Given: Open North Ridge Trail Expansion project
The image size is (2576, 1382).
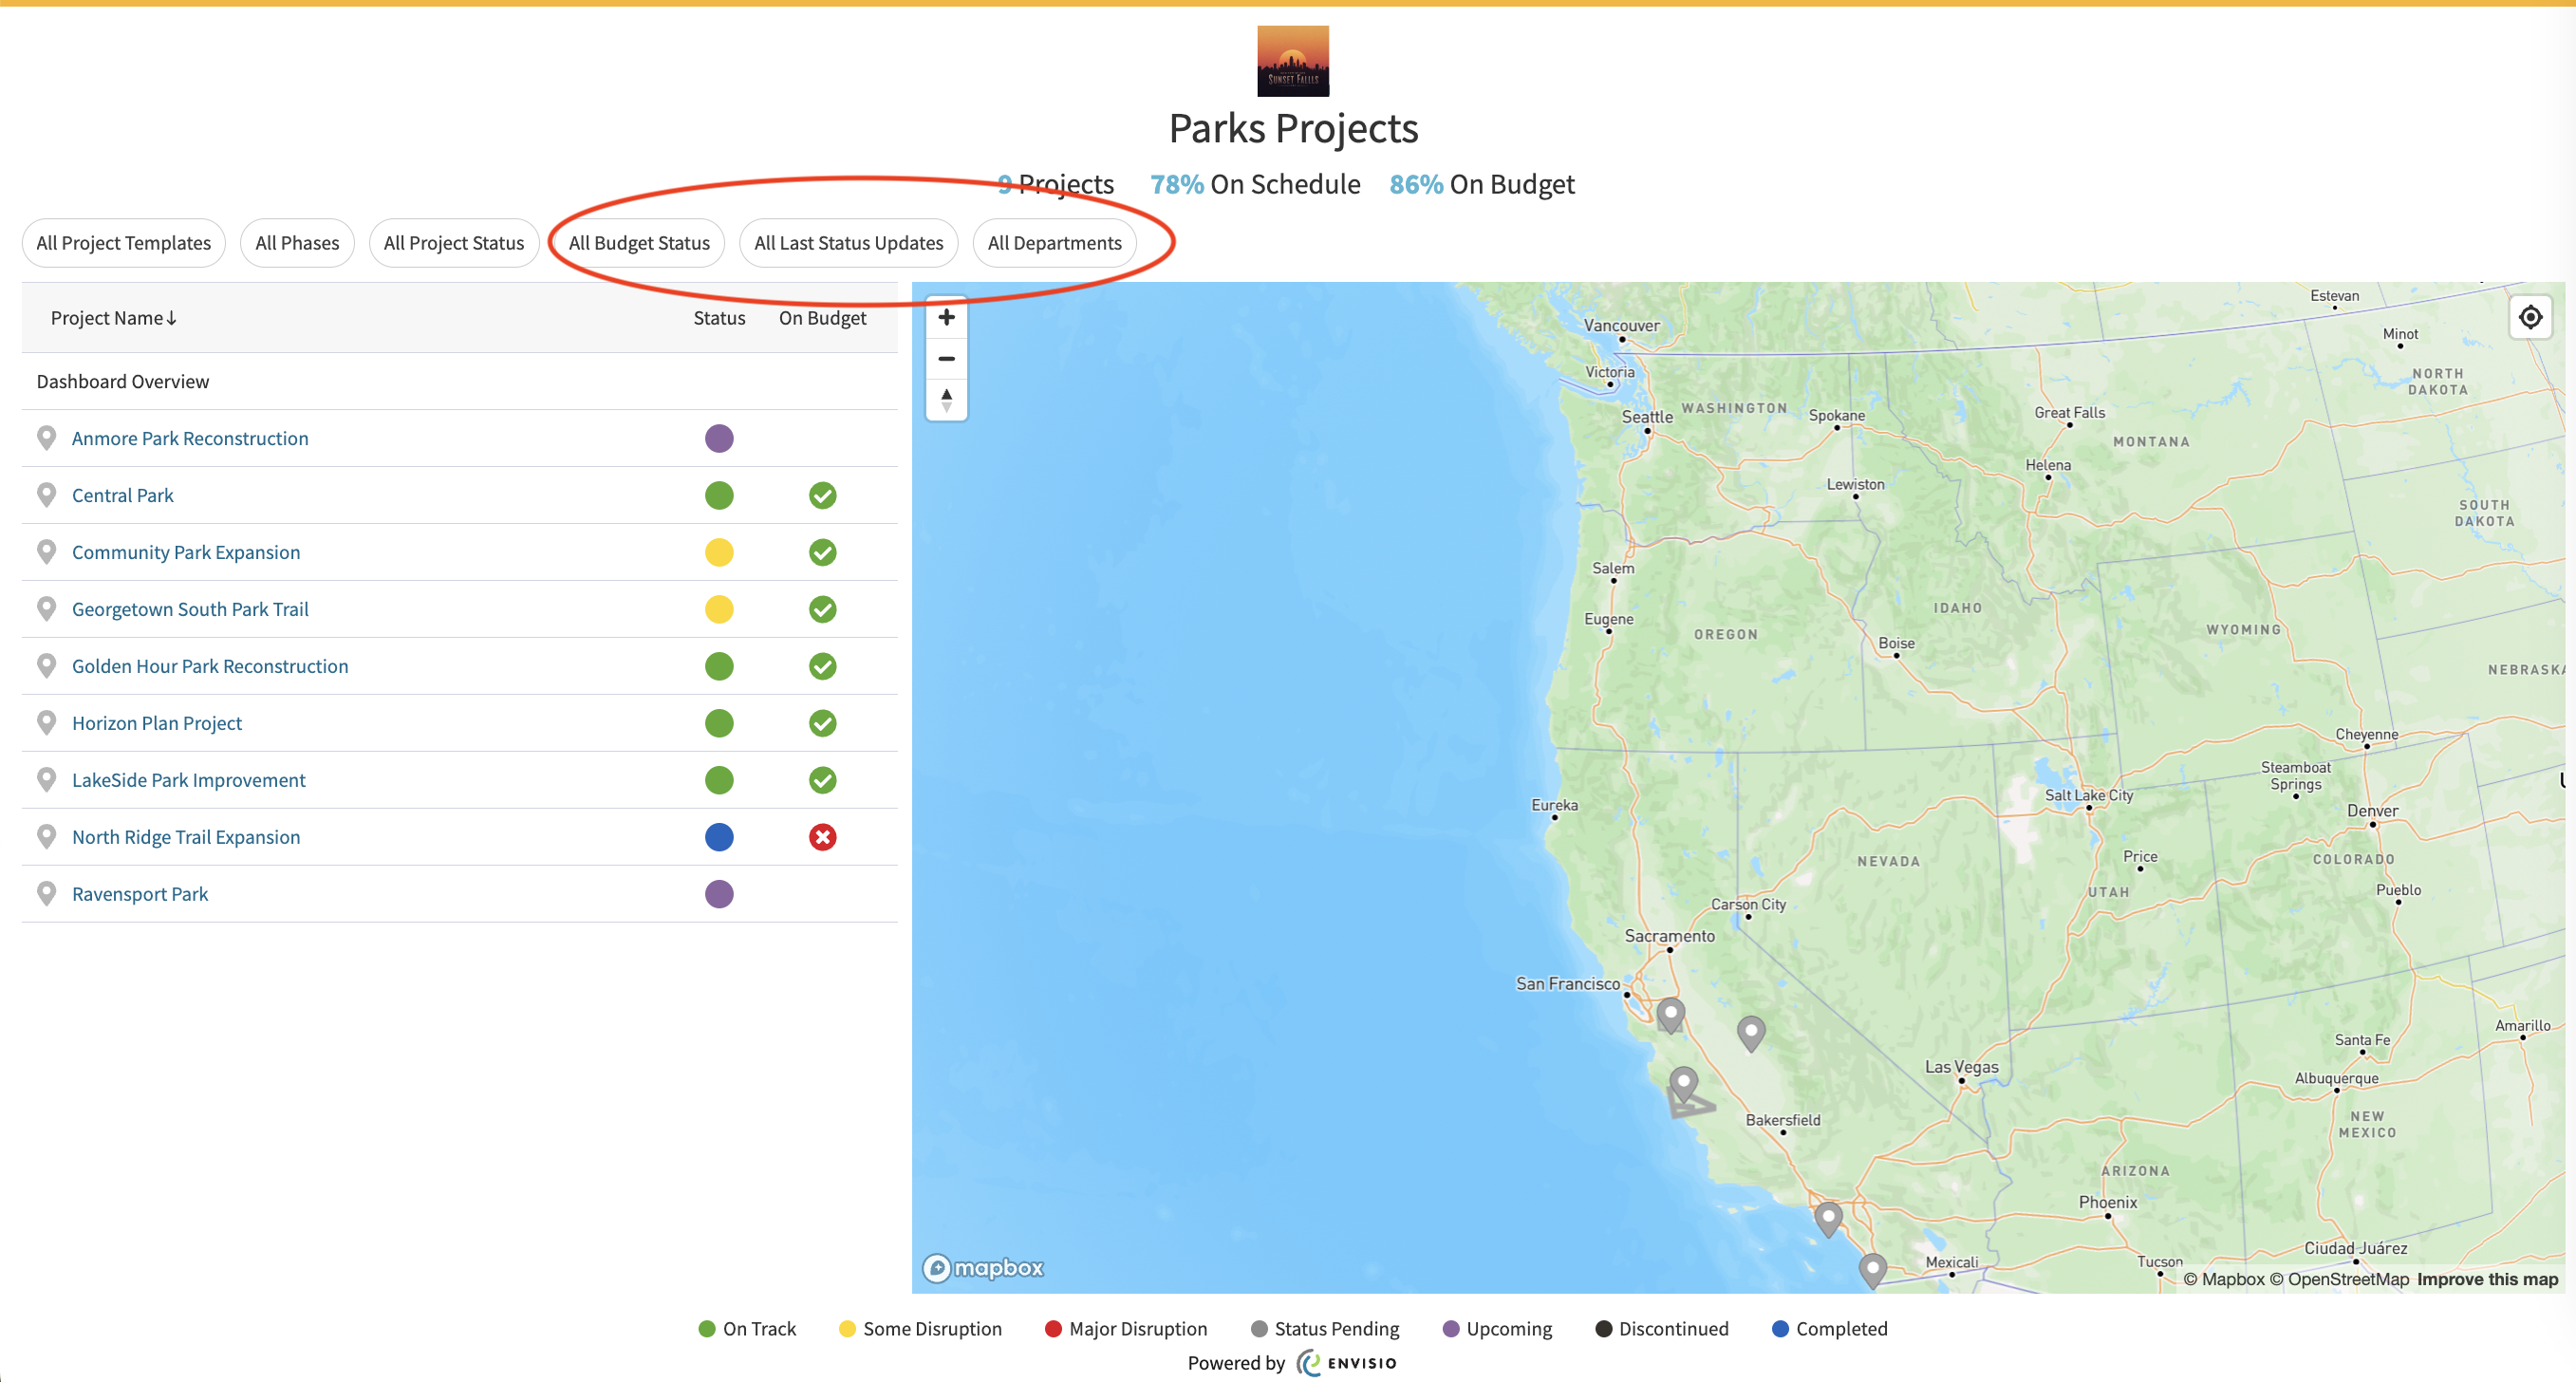Looking at the screenshot, I should point(186,837).
